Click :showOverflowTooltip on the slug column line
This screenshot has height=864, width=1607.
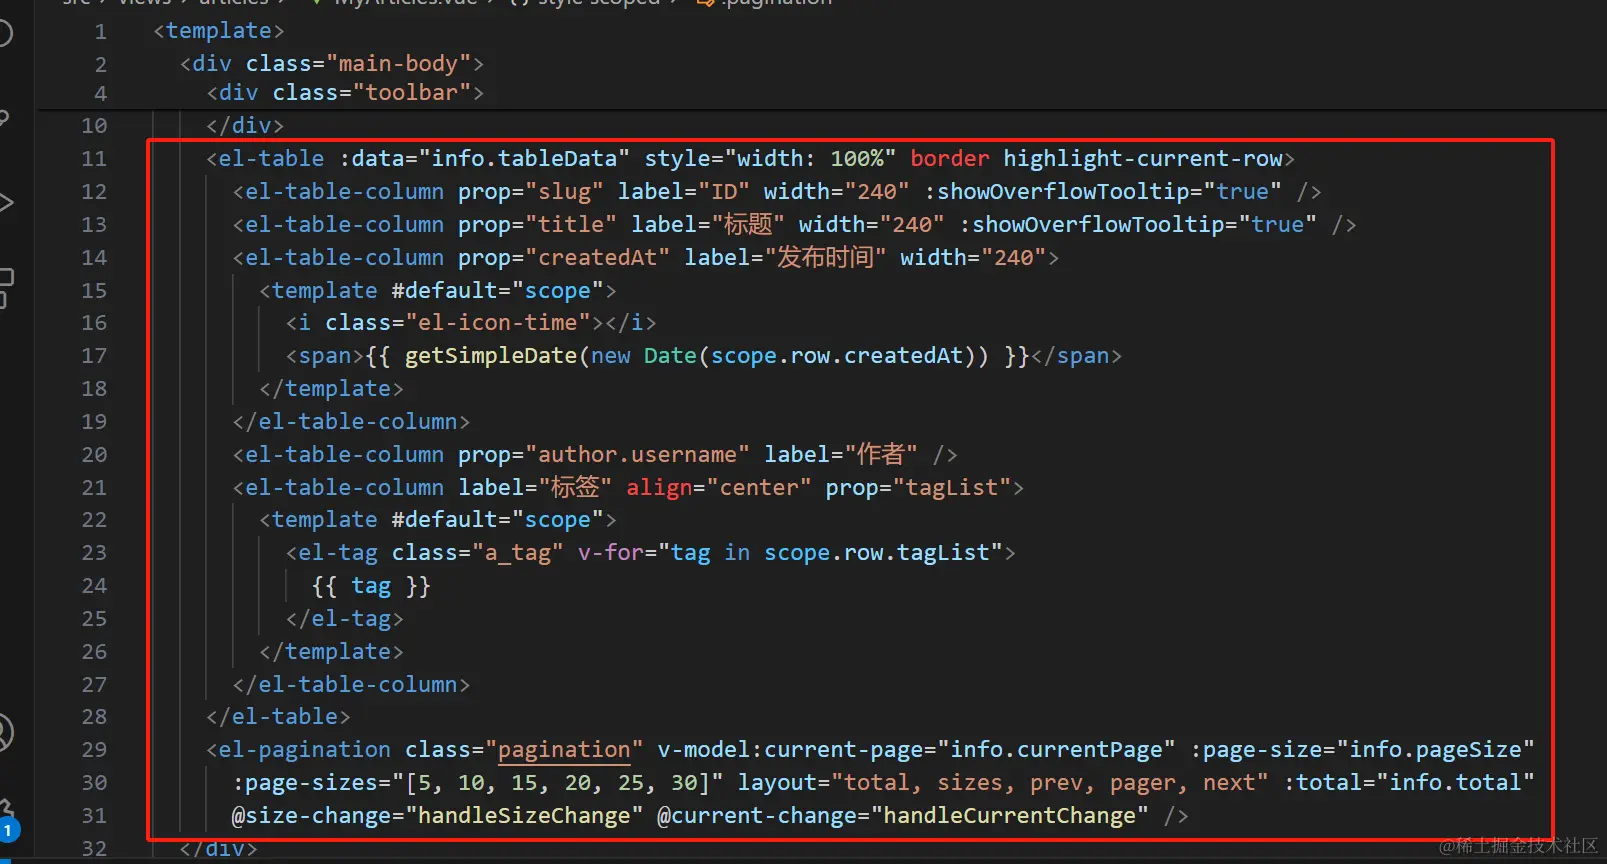tap(1063, 191)
